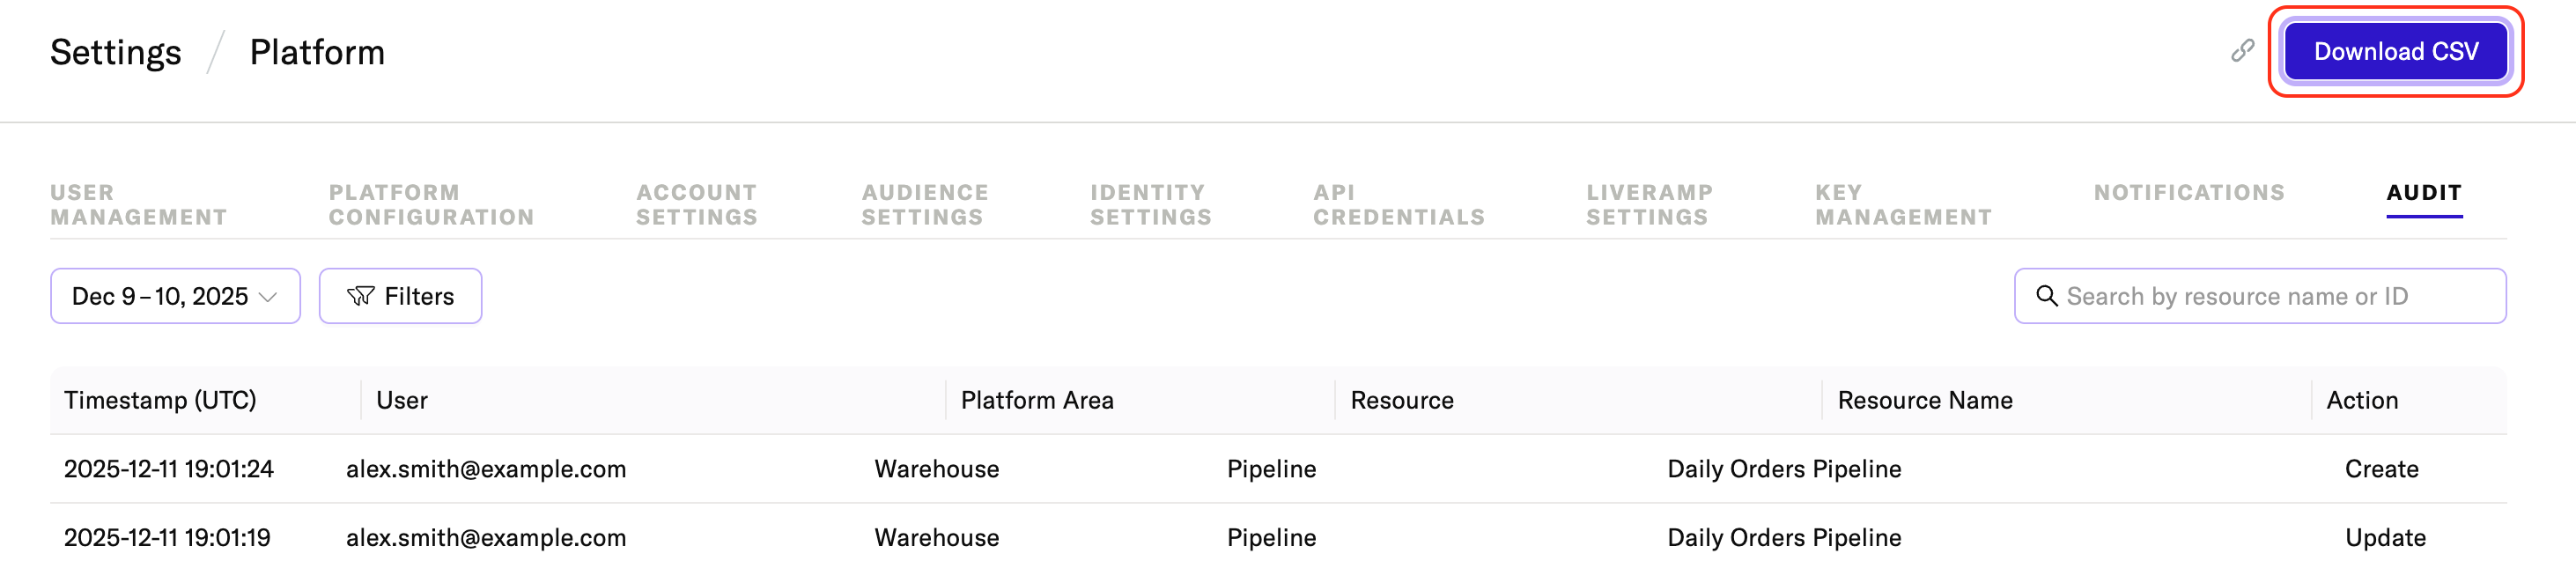Expand the Dec 9–10, 2025 date dropdown
The height and width of the screenshot is (561, 2576).
tap(175, 296)
